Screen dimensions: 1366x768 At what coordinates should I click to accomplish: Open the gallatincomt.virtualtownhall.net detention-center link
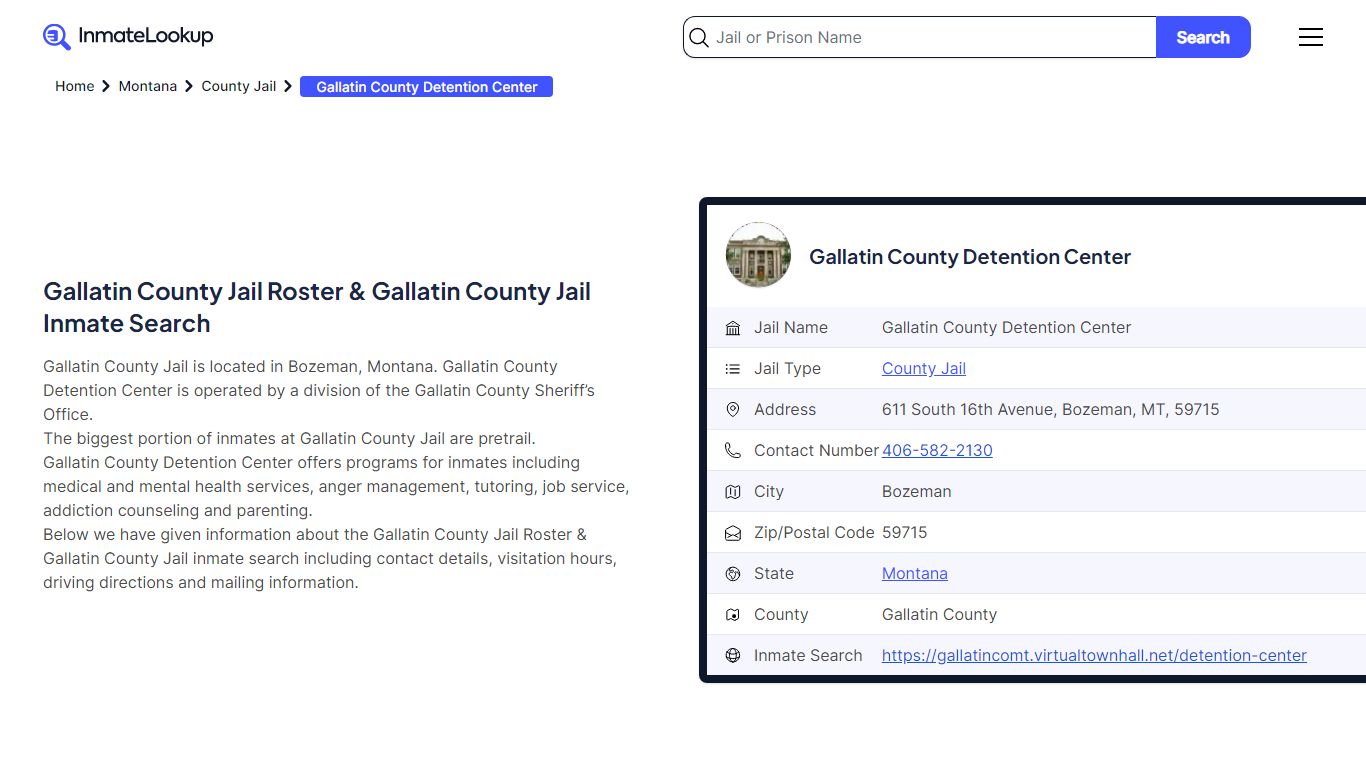[1094, 656]
